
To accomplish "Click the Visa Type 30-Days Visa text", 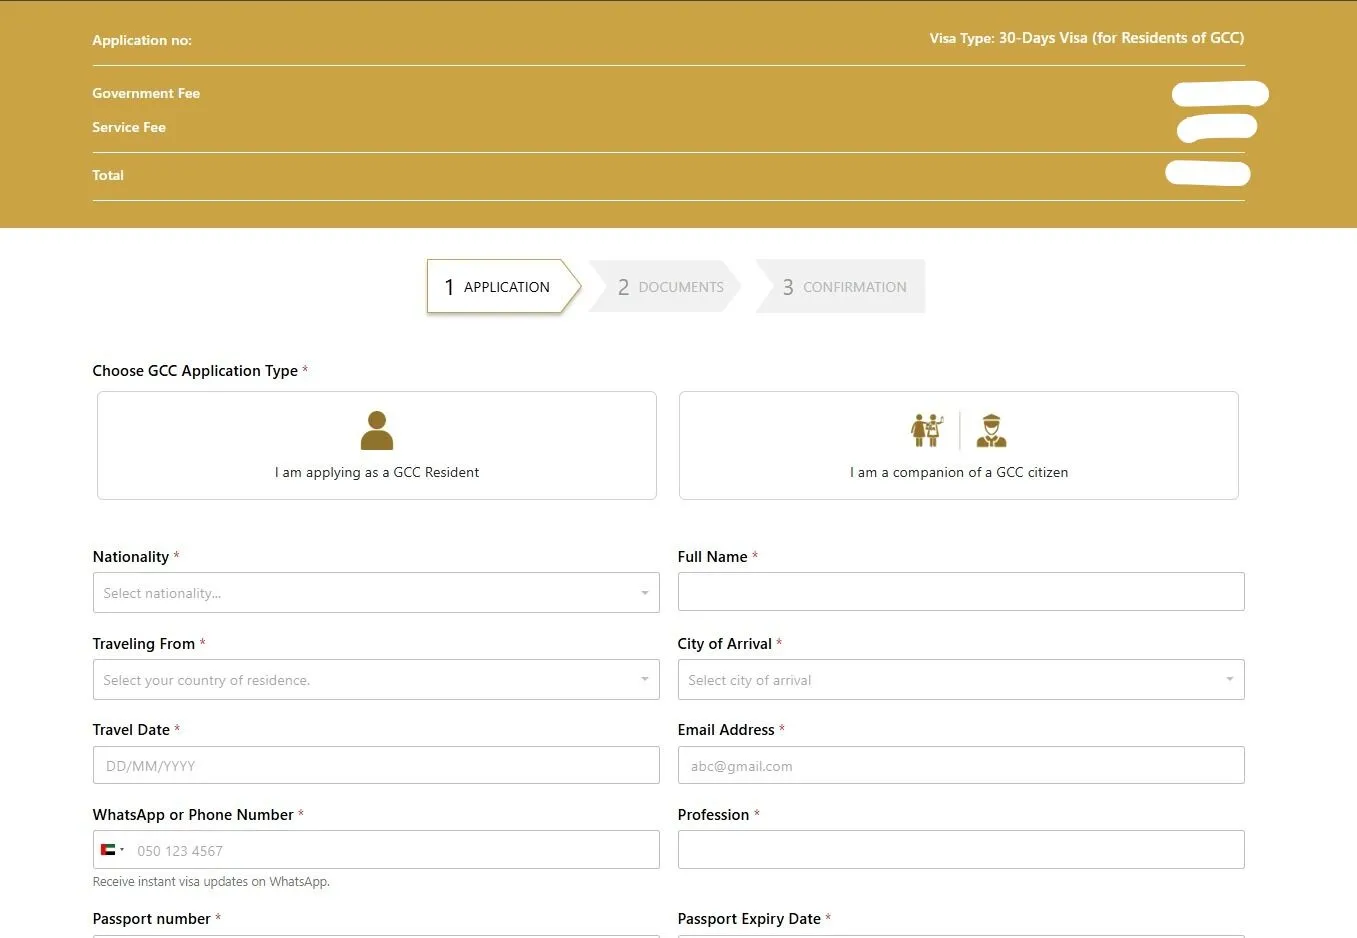I will tap(1086, 38).
